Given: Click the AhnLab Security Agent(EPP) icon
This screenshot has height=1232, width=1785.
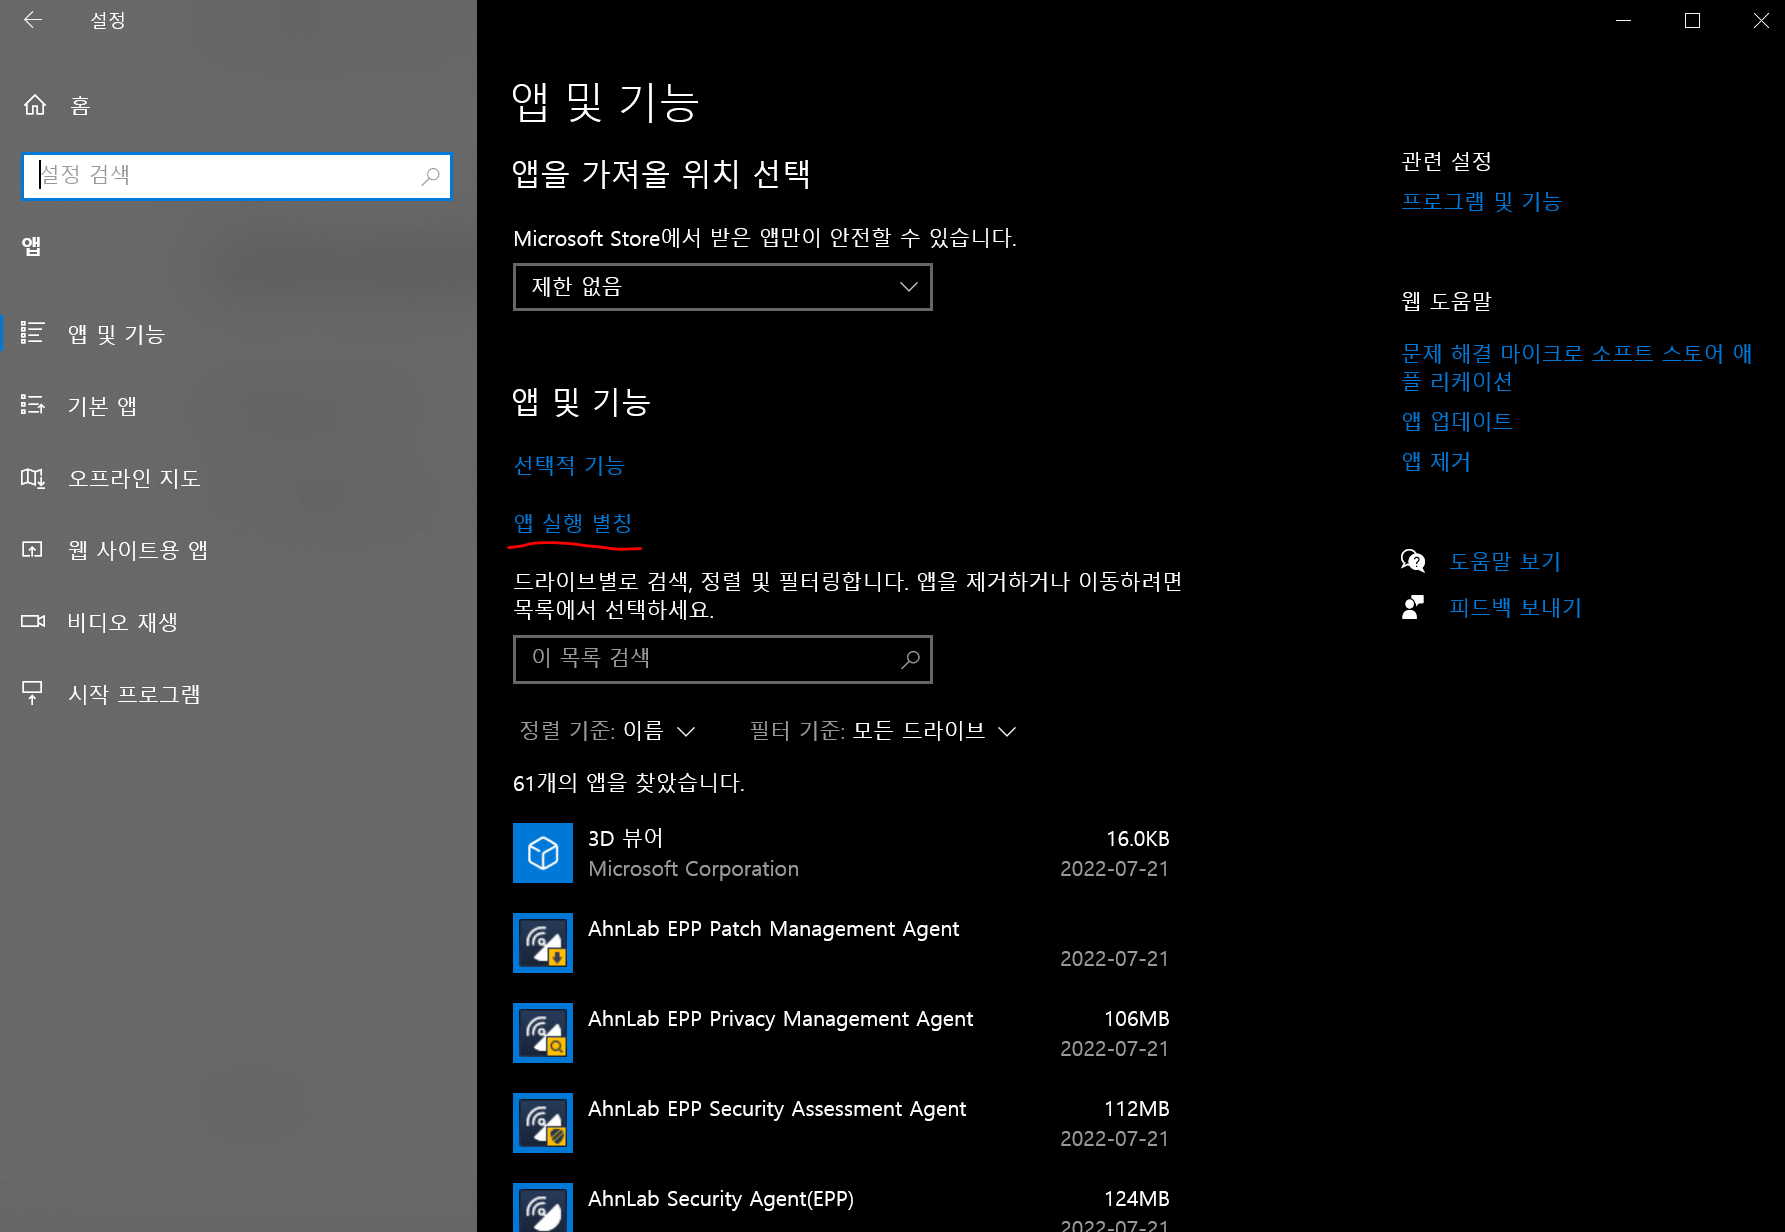Looking at the screenshot, I should coord(543,1207).
